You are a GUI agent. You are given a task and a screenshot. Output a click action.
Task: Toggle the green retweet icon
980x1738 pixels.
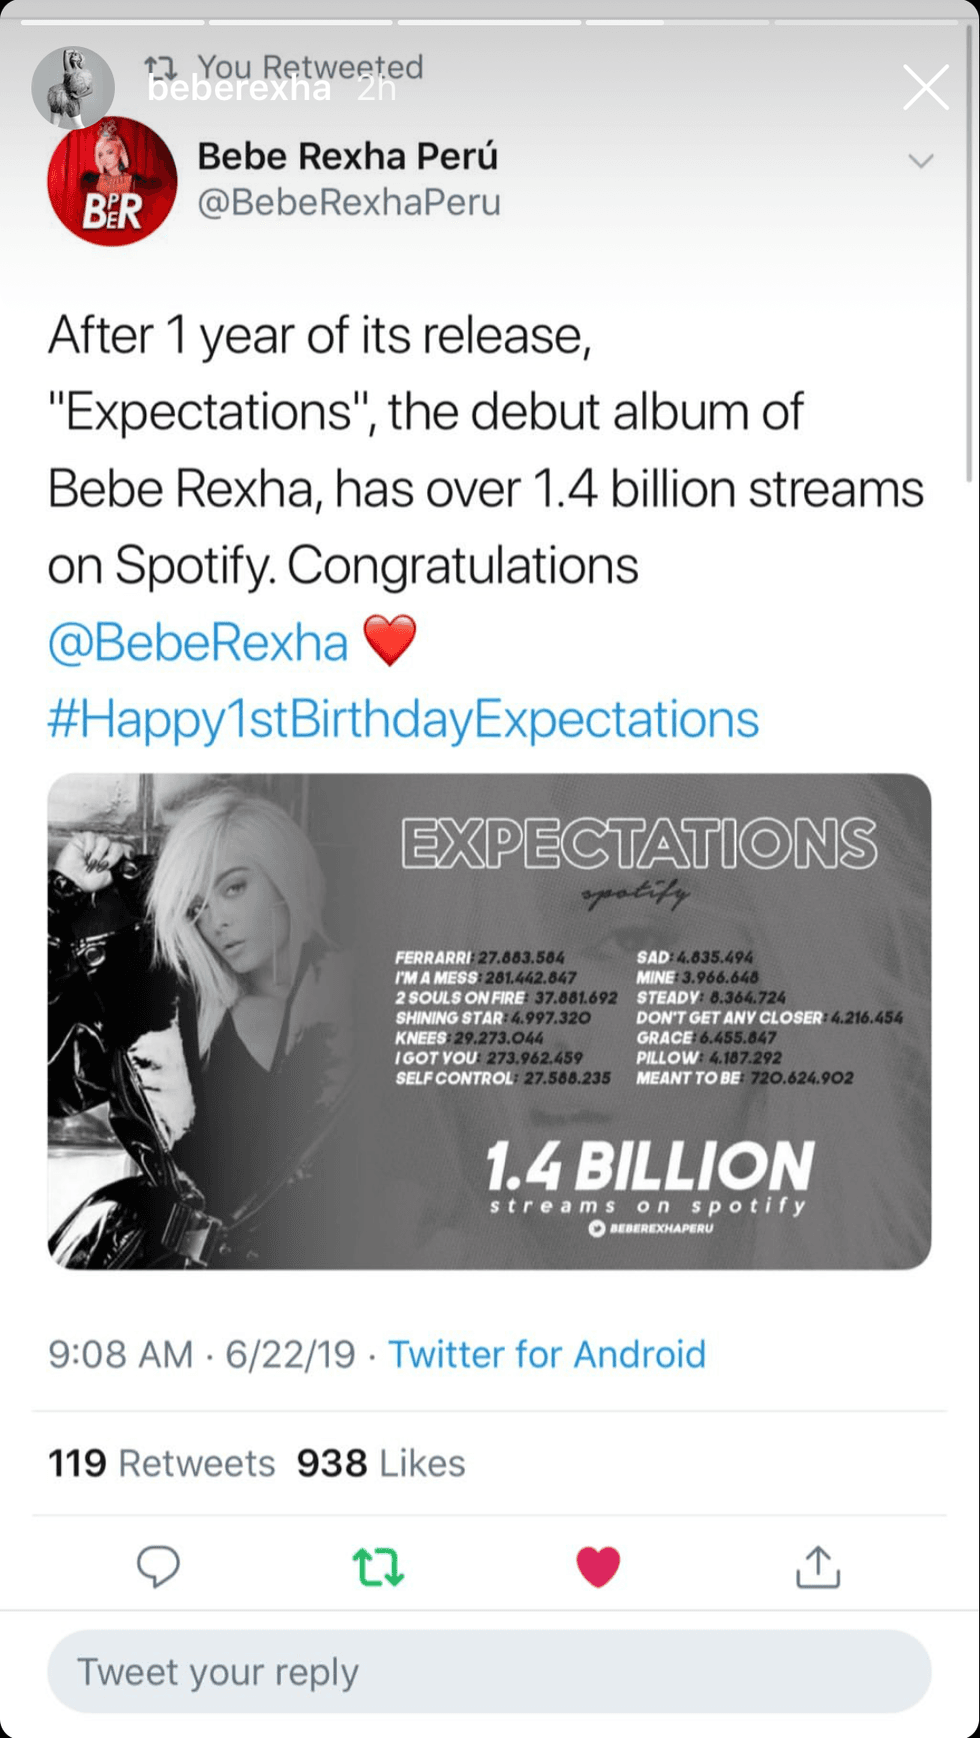pos(378,1567)
